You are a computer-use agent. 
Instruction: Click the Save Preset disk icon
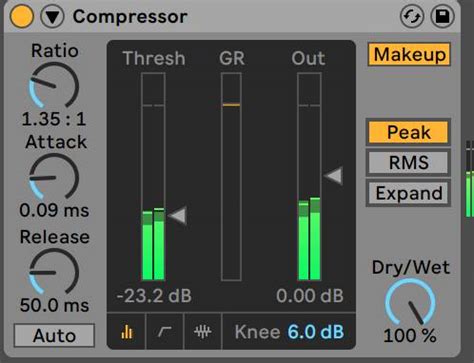[443, 16]
